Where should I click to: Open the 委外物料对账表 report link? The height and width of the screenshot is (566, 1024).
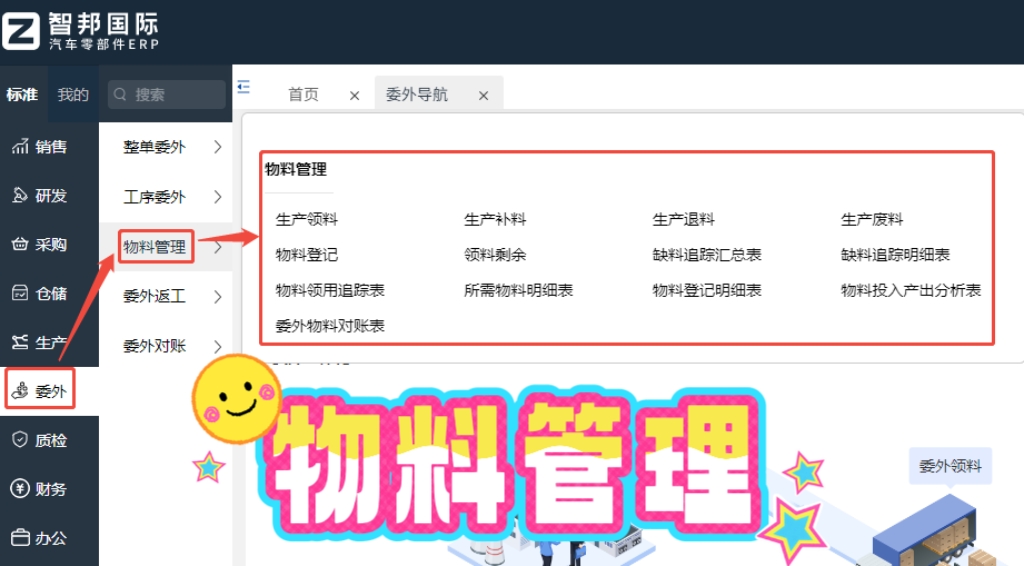click(x=330, y=325)
